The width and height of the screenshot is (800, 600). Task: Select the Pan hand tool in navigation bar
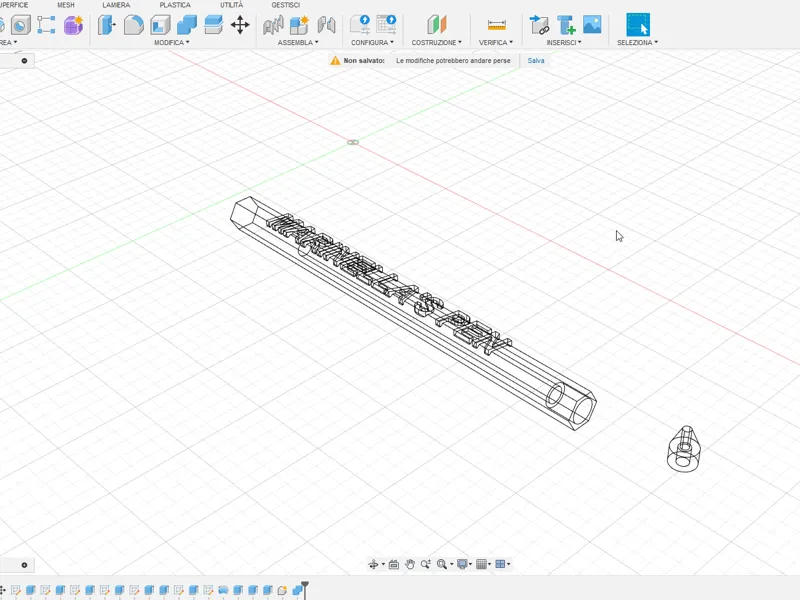(410, 564)
